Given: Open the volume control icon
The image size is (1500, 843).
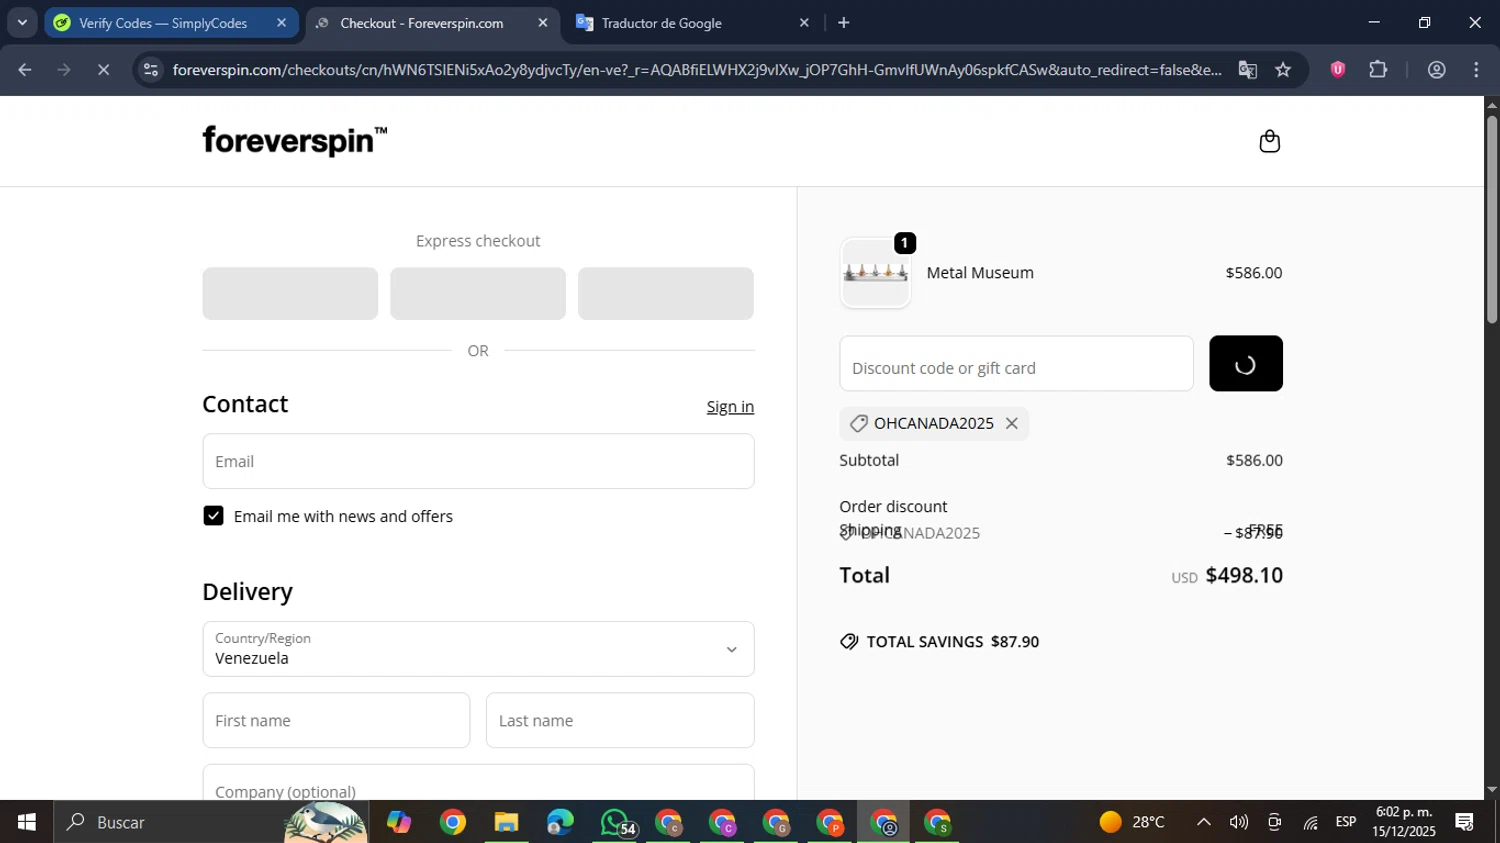Looking at the screenshot, I should (1239, 822).
